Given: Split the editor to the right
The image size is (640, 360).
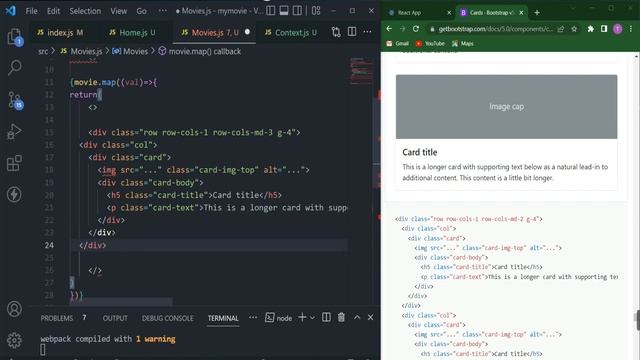Looking at the screenshot, I should click(x=352, y=32).
